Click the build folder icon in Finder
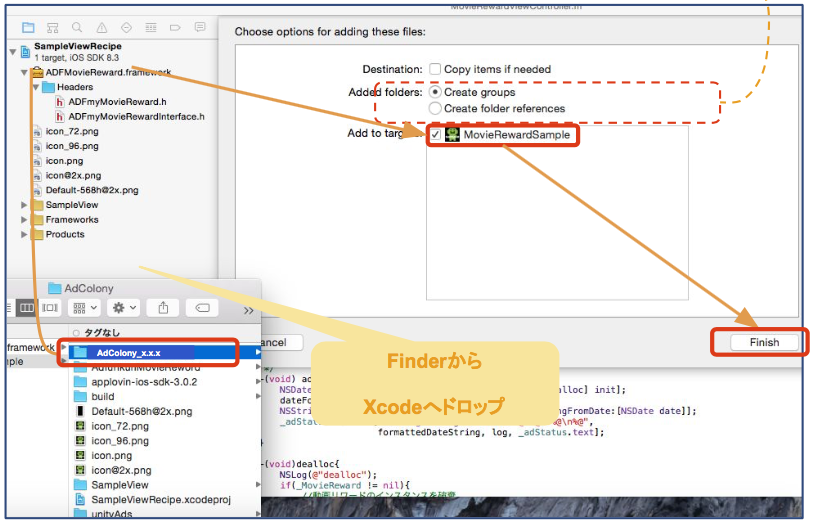The height and width of the screenshot is (525, 813). click(80, 396)
